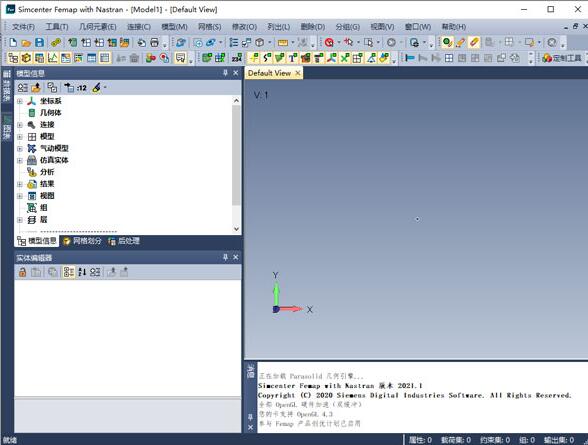This screenshot has width=588, height=445.
Task: Click the red circle select icon
Action: point(329,42)
